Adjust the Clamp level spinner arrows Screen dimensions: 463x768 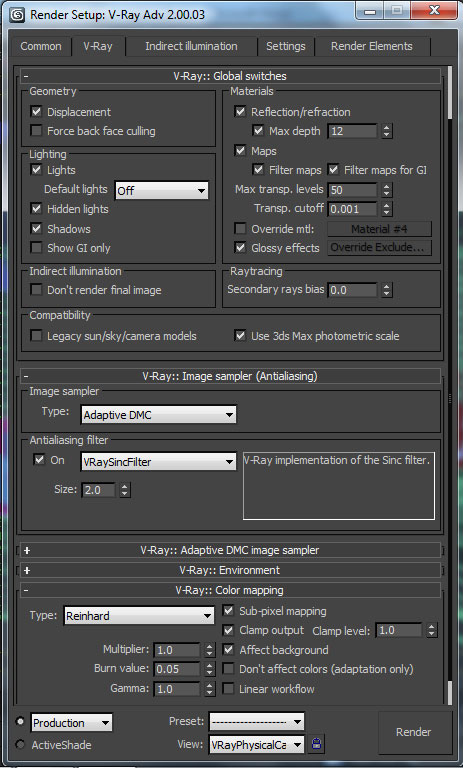(431, 630)
